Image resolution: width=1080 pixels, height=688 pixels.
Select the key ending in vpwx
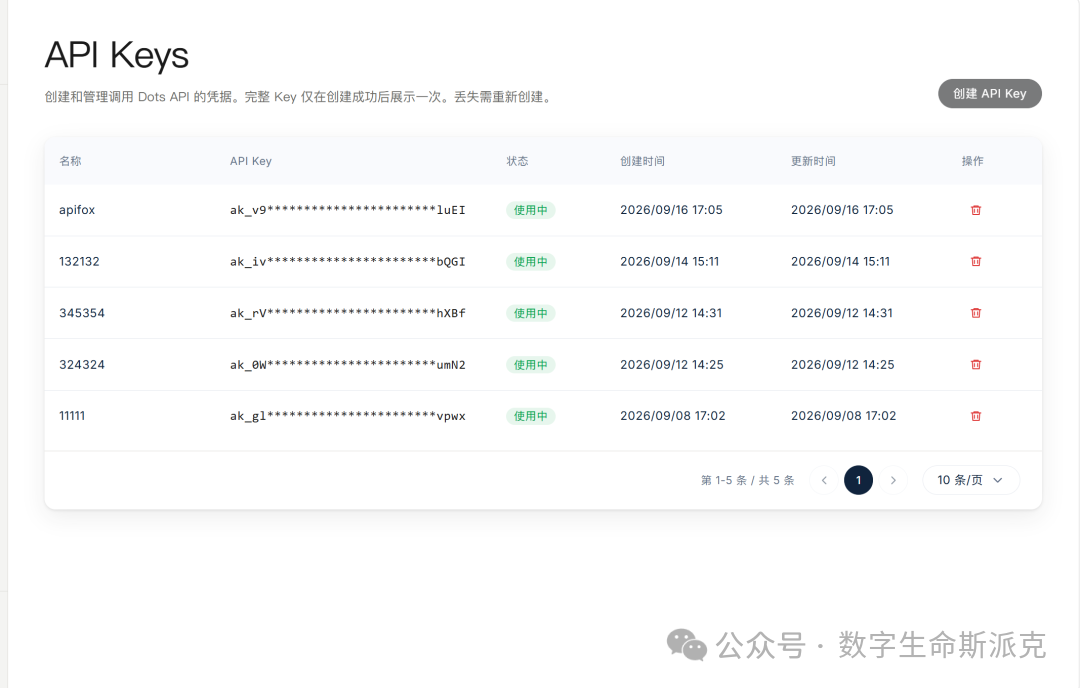pyautogui.click(x=348, y=416)
